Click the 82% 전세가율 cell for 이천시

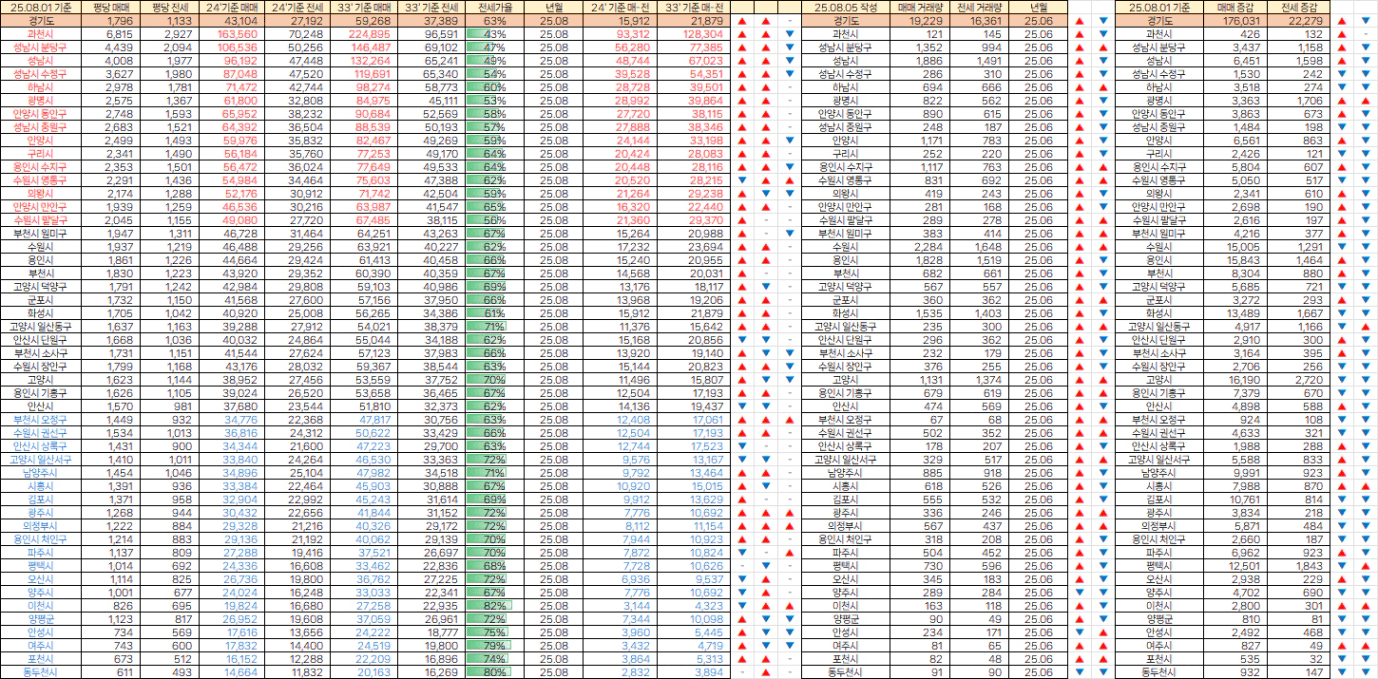[x=493, y=606]
